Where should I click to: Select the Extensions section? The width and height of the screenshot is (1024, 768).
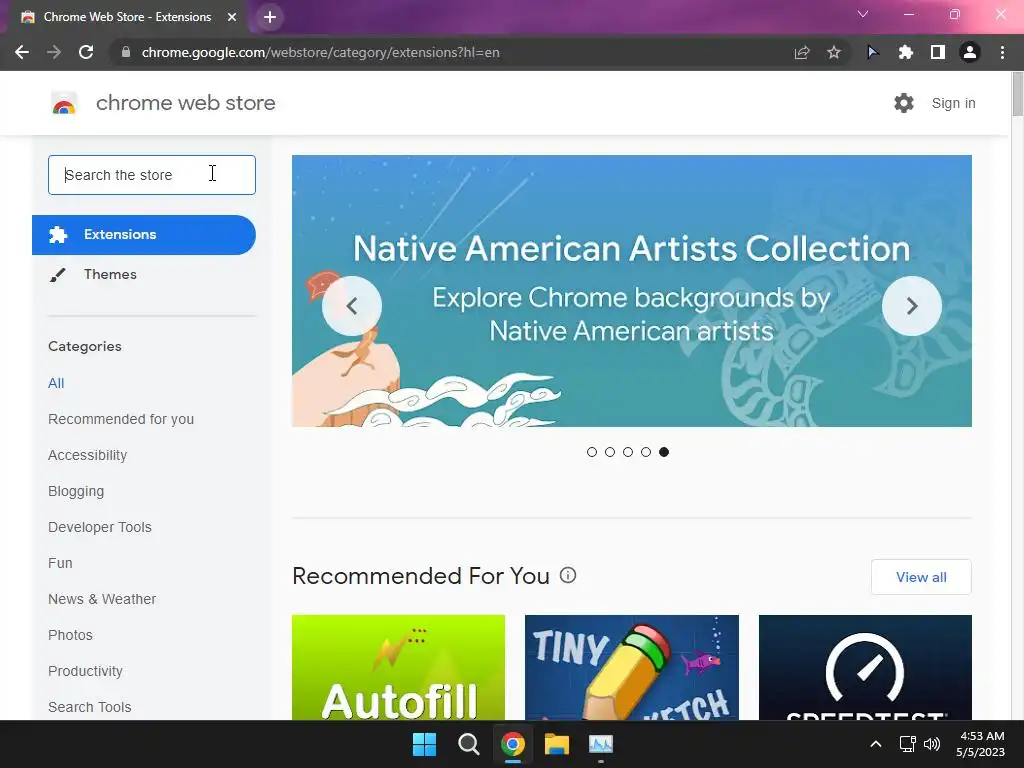coord(144,234)
